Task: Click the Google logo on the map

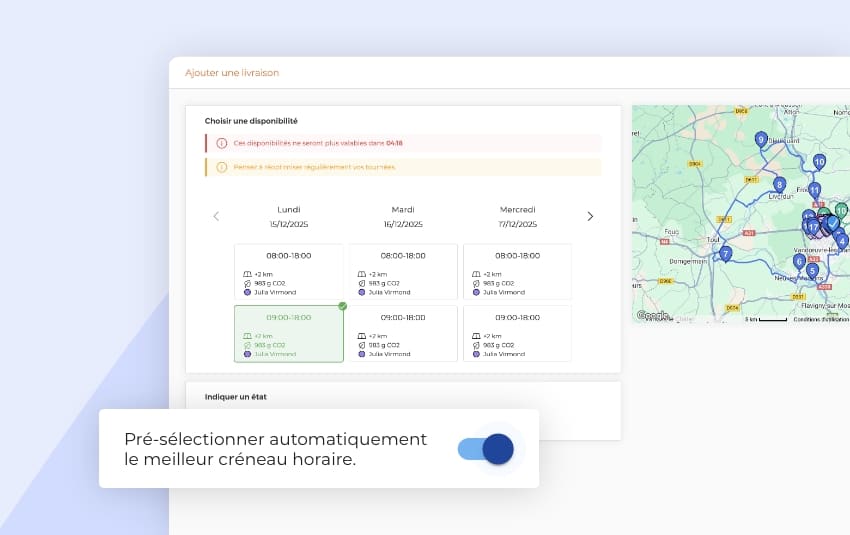Action: coord(653,316)
